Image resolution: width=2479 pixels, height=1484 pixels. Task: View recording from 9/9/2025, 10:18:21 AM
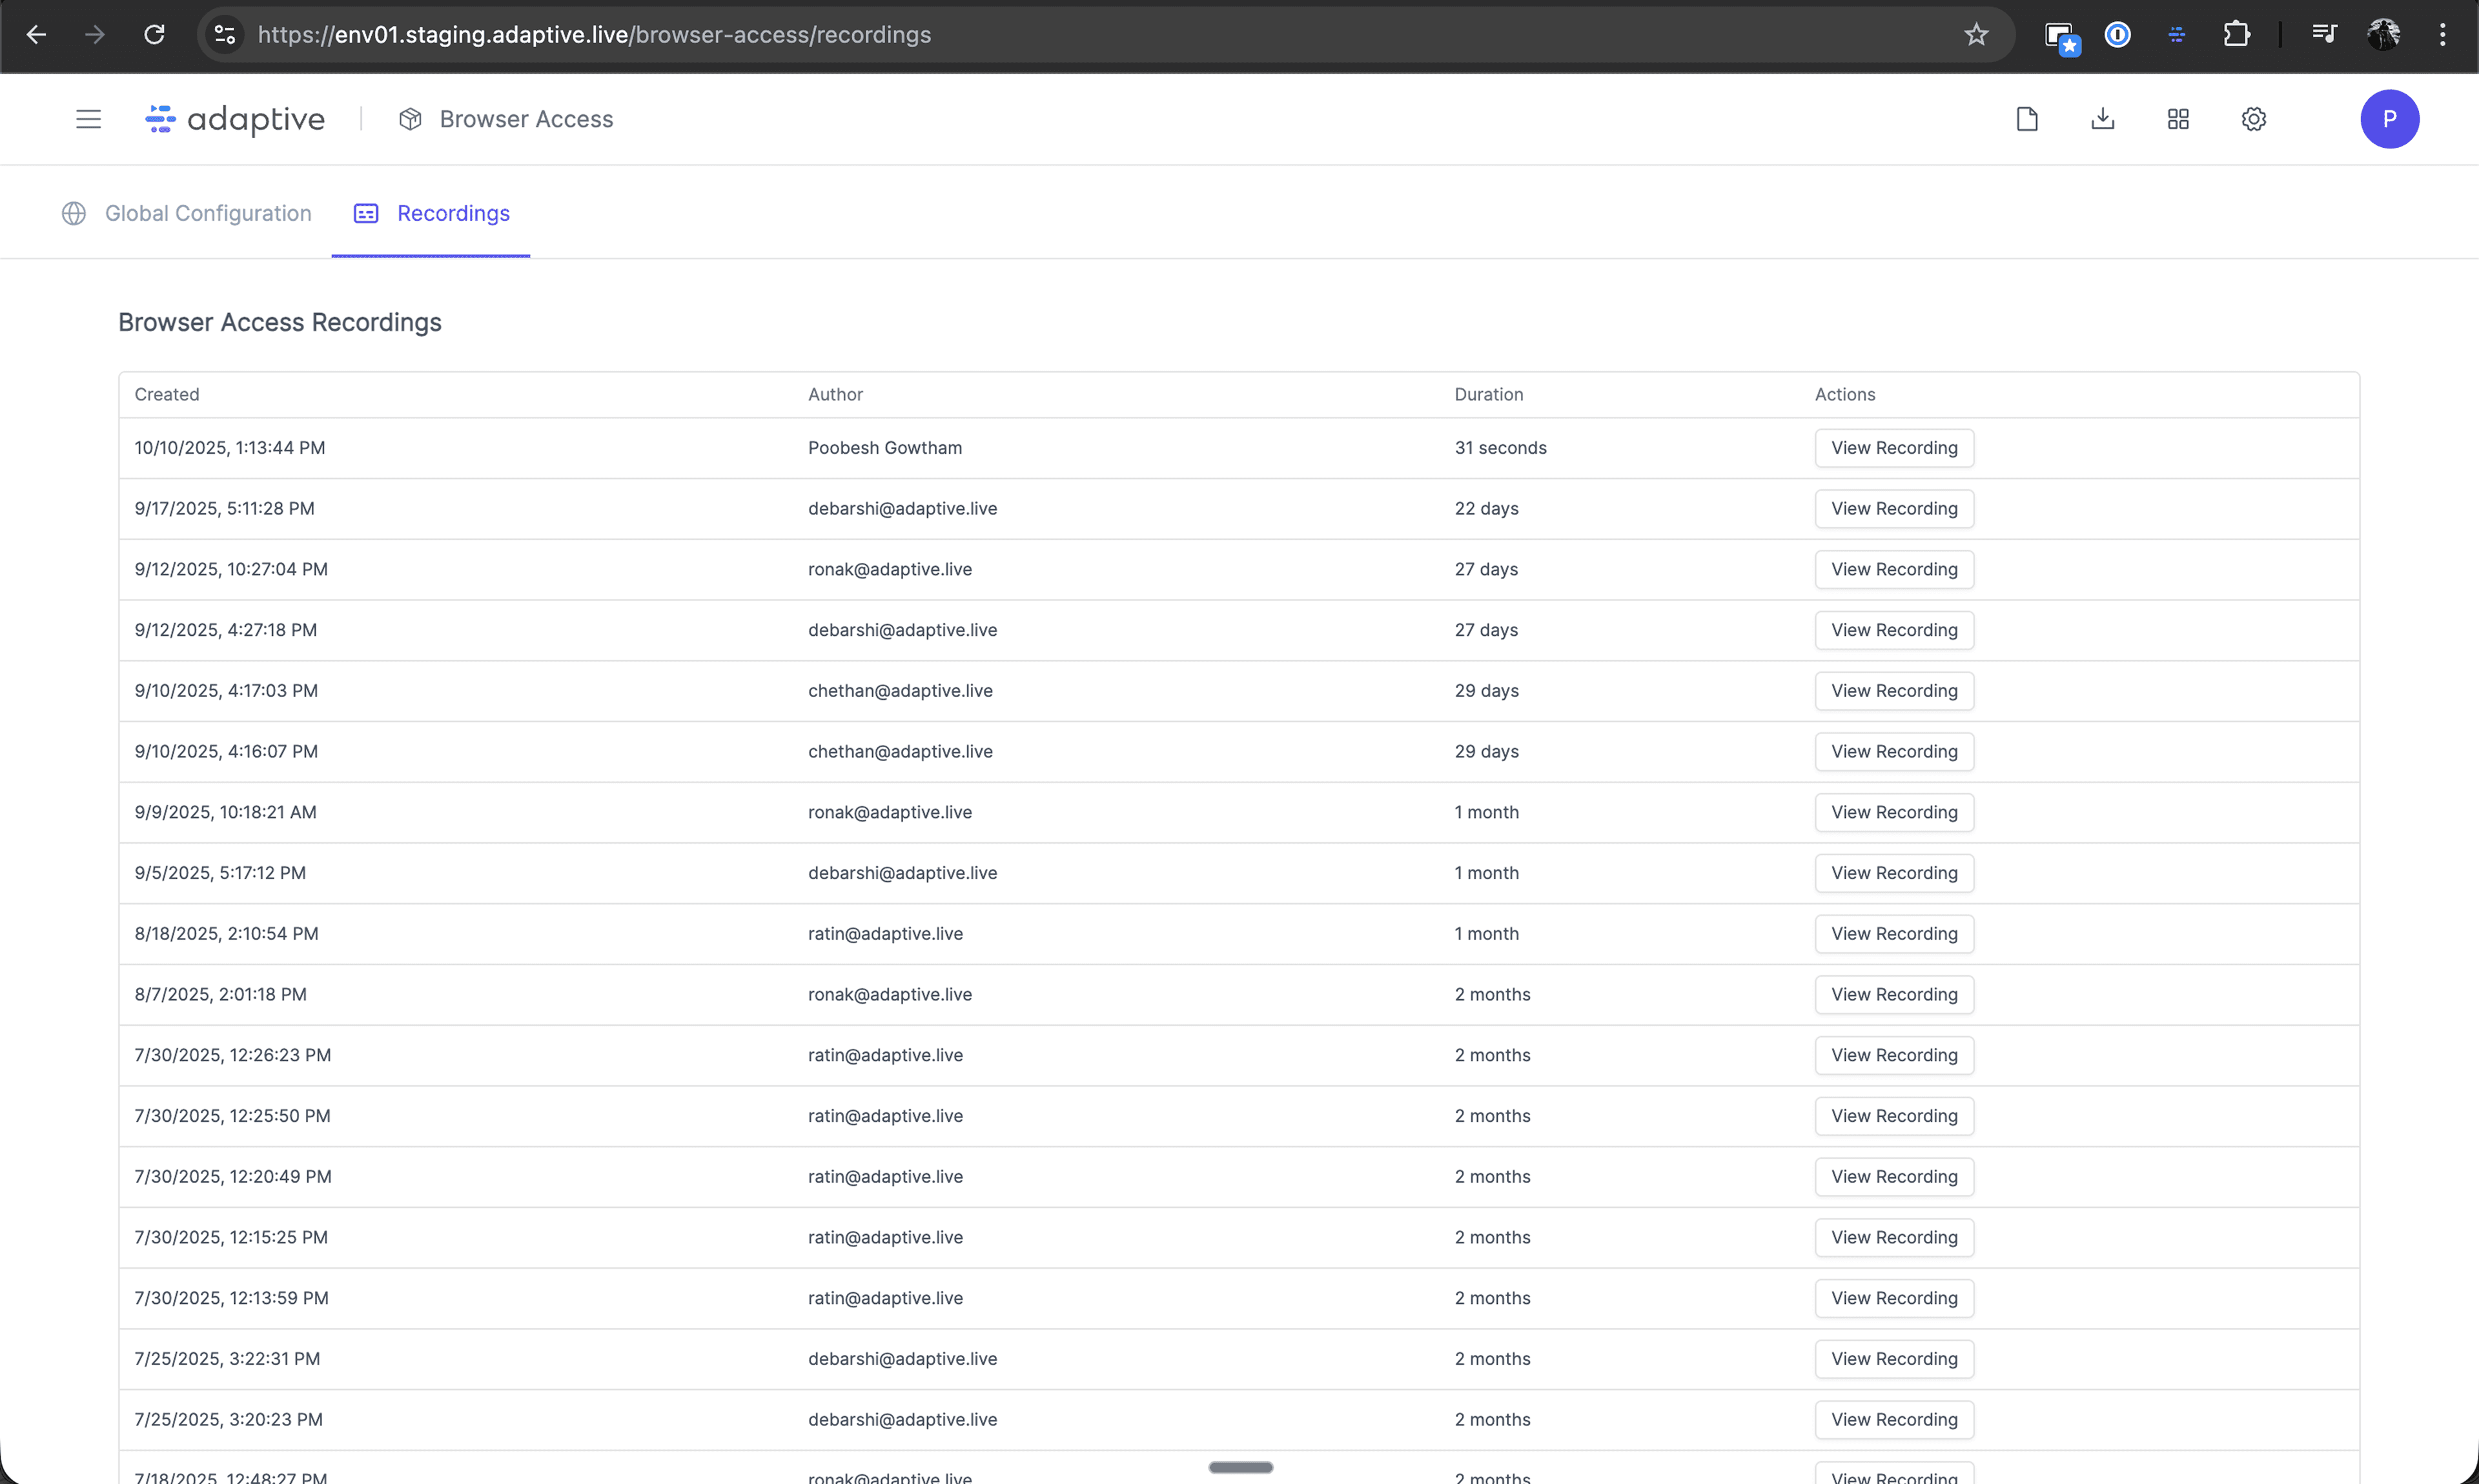tap(1894, 813)
